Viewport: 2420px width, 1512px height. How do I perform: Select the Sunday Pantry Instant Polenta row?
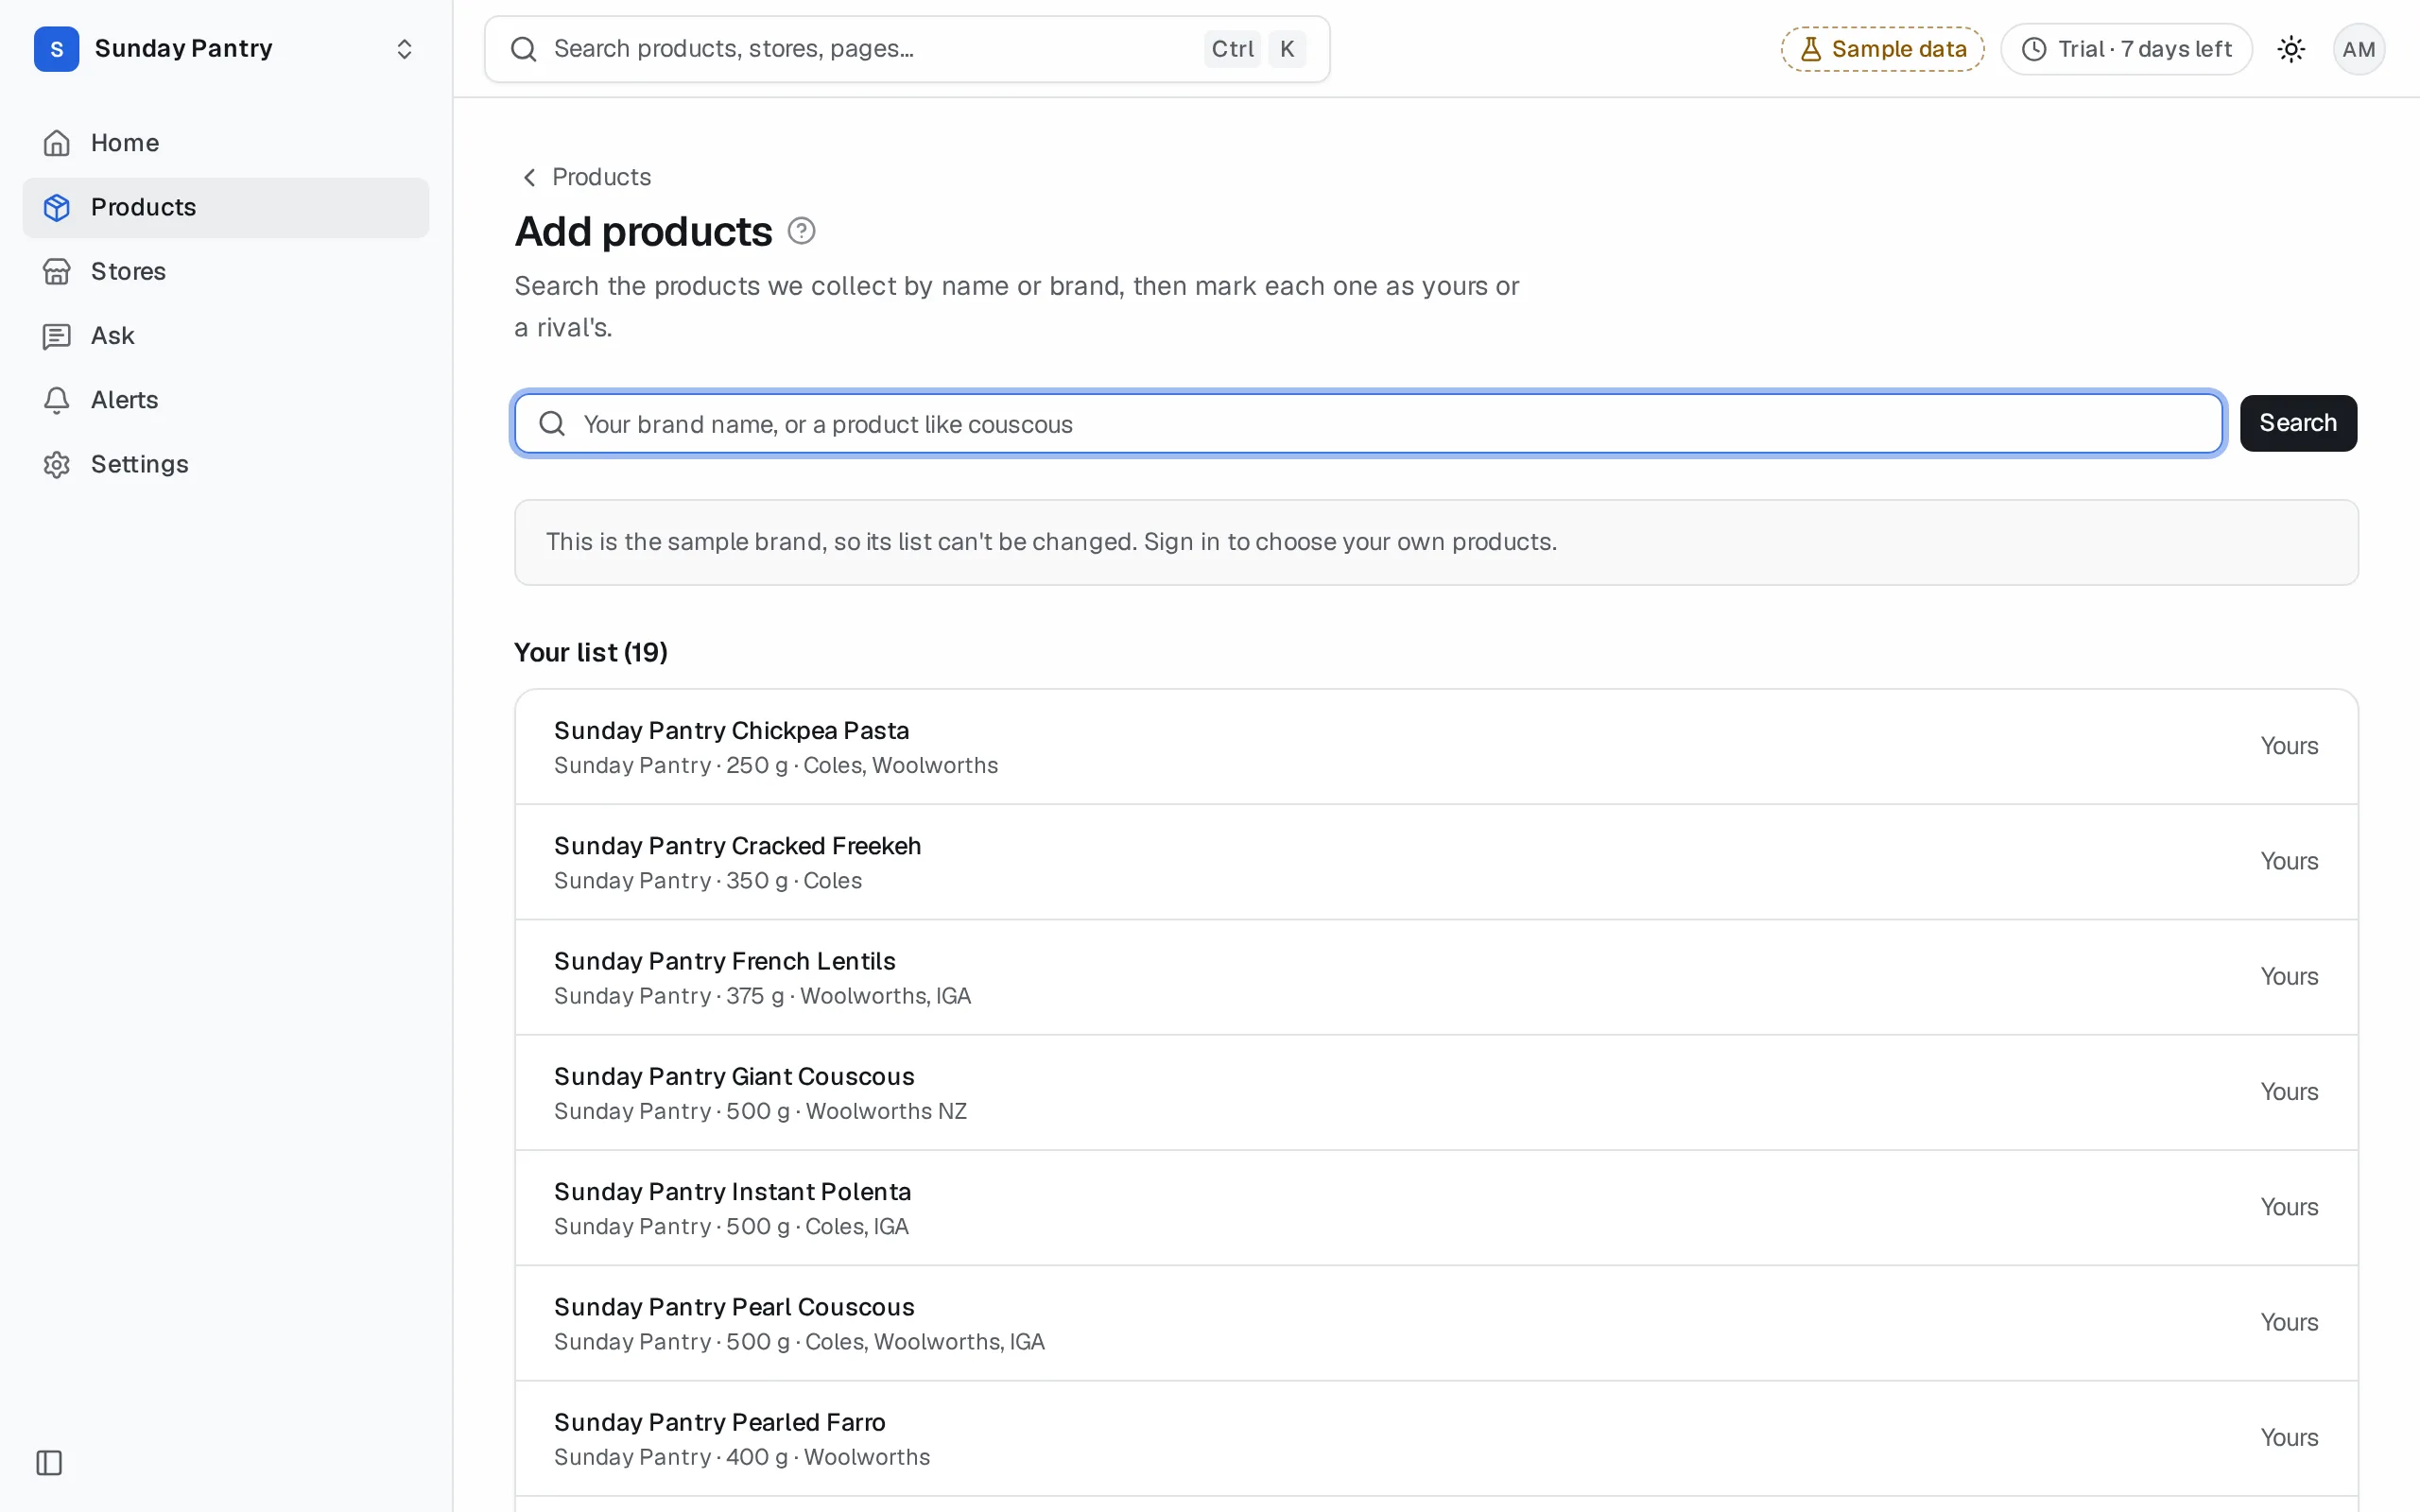[x=1436, y=1208]
